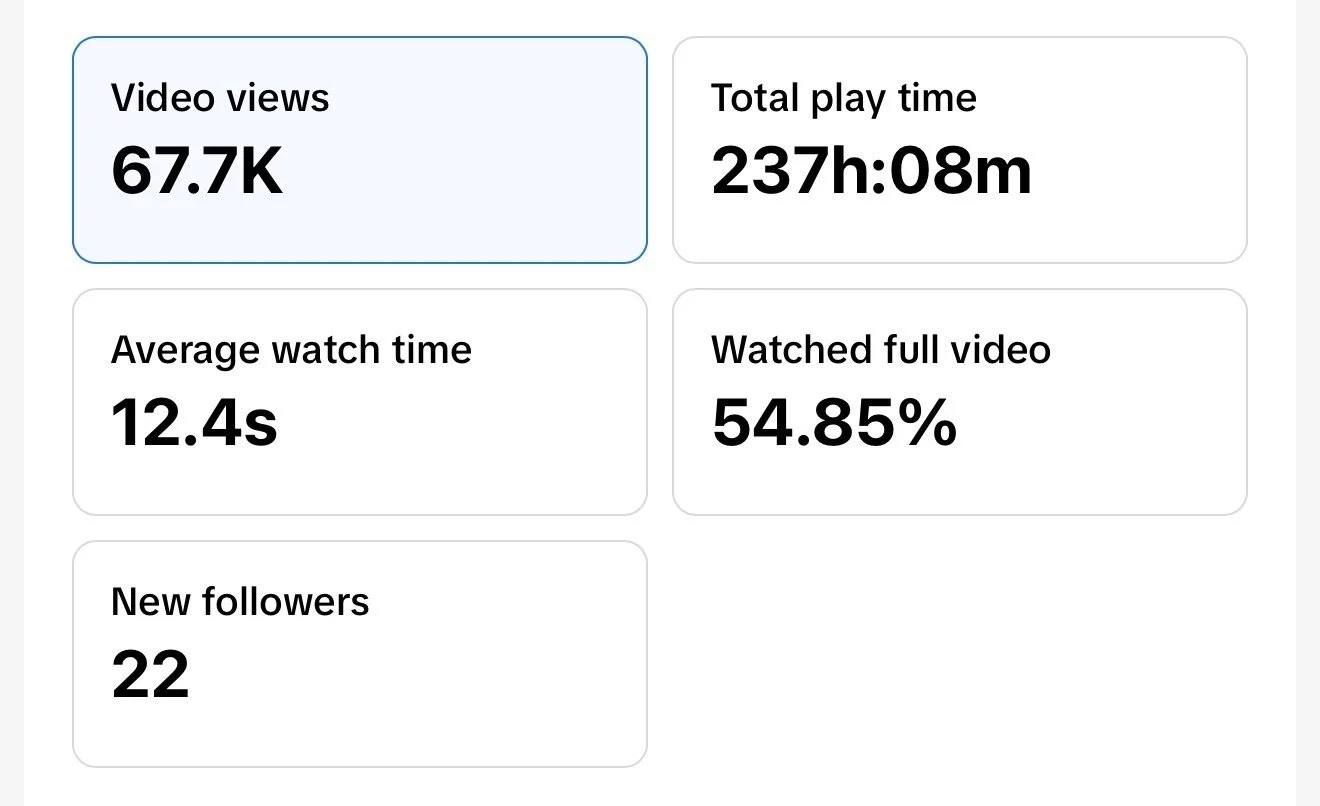This screenshot has width=1320, height=806.
Task: Switch to Average watch time metric
Action: [x=360, y=402]
